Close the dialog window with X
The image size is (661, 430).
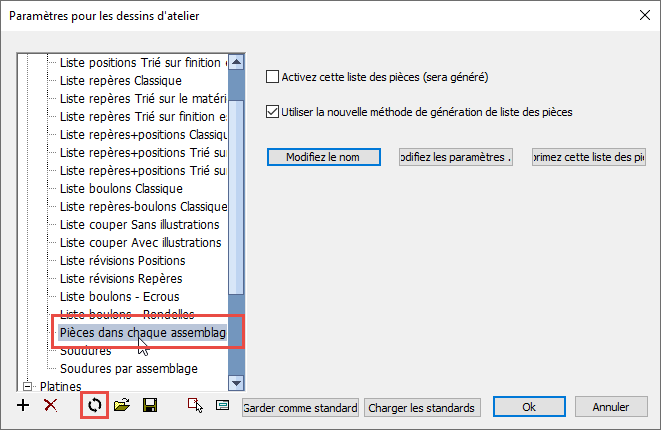(641, 15)
